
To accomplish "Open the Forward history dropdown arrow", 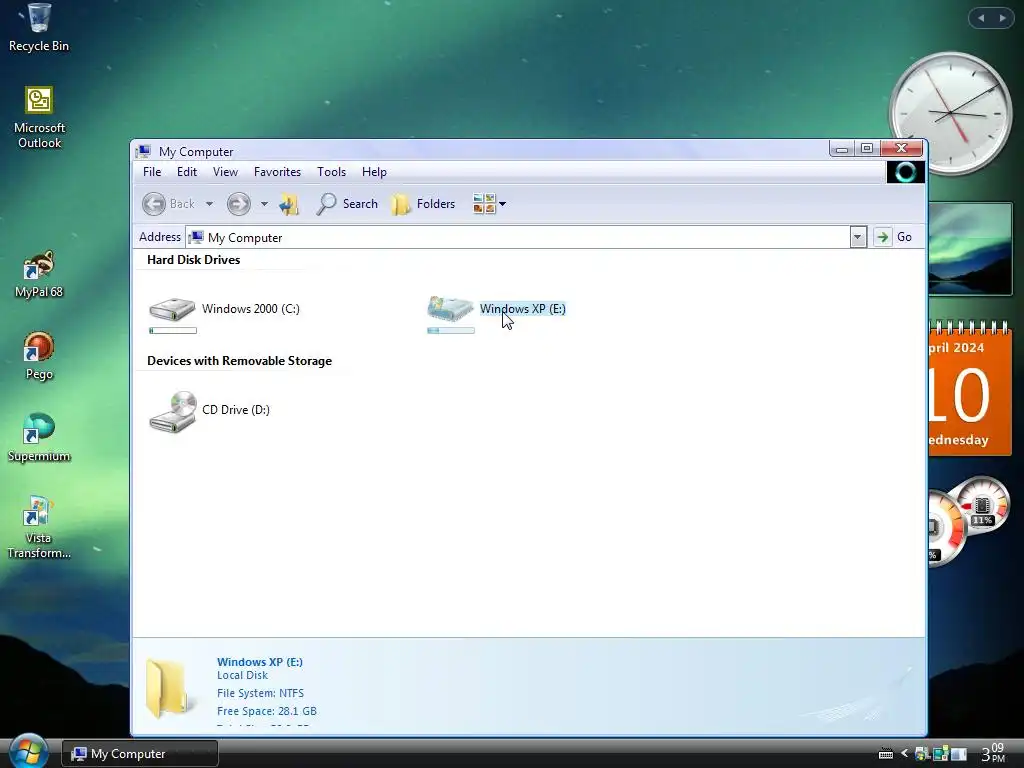I will click(x=264, y=204).
